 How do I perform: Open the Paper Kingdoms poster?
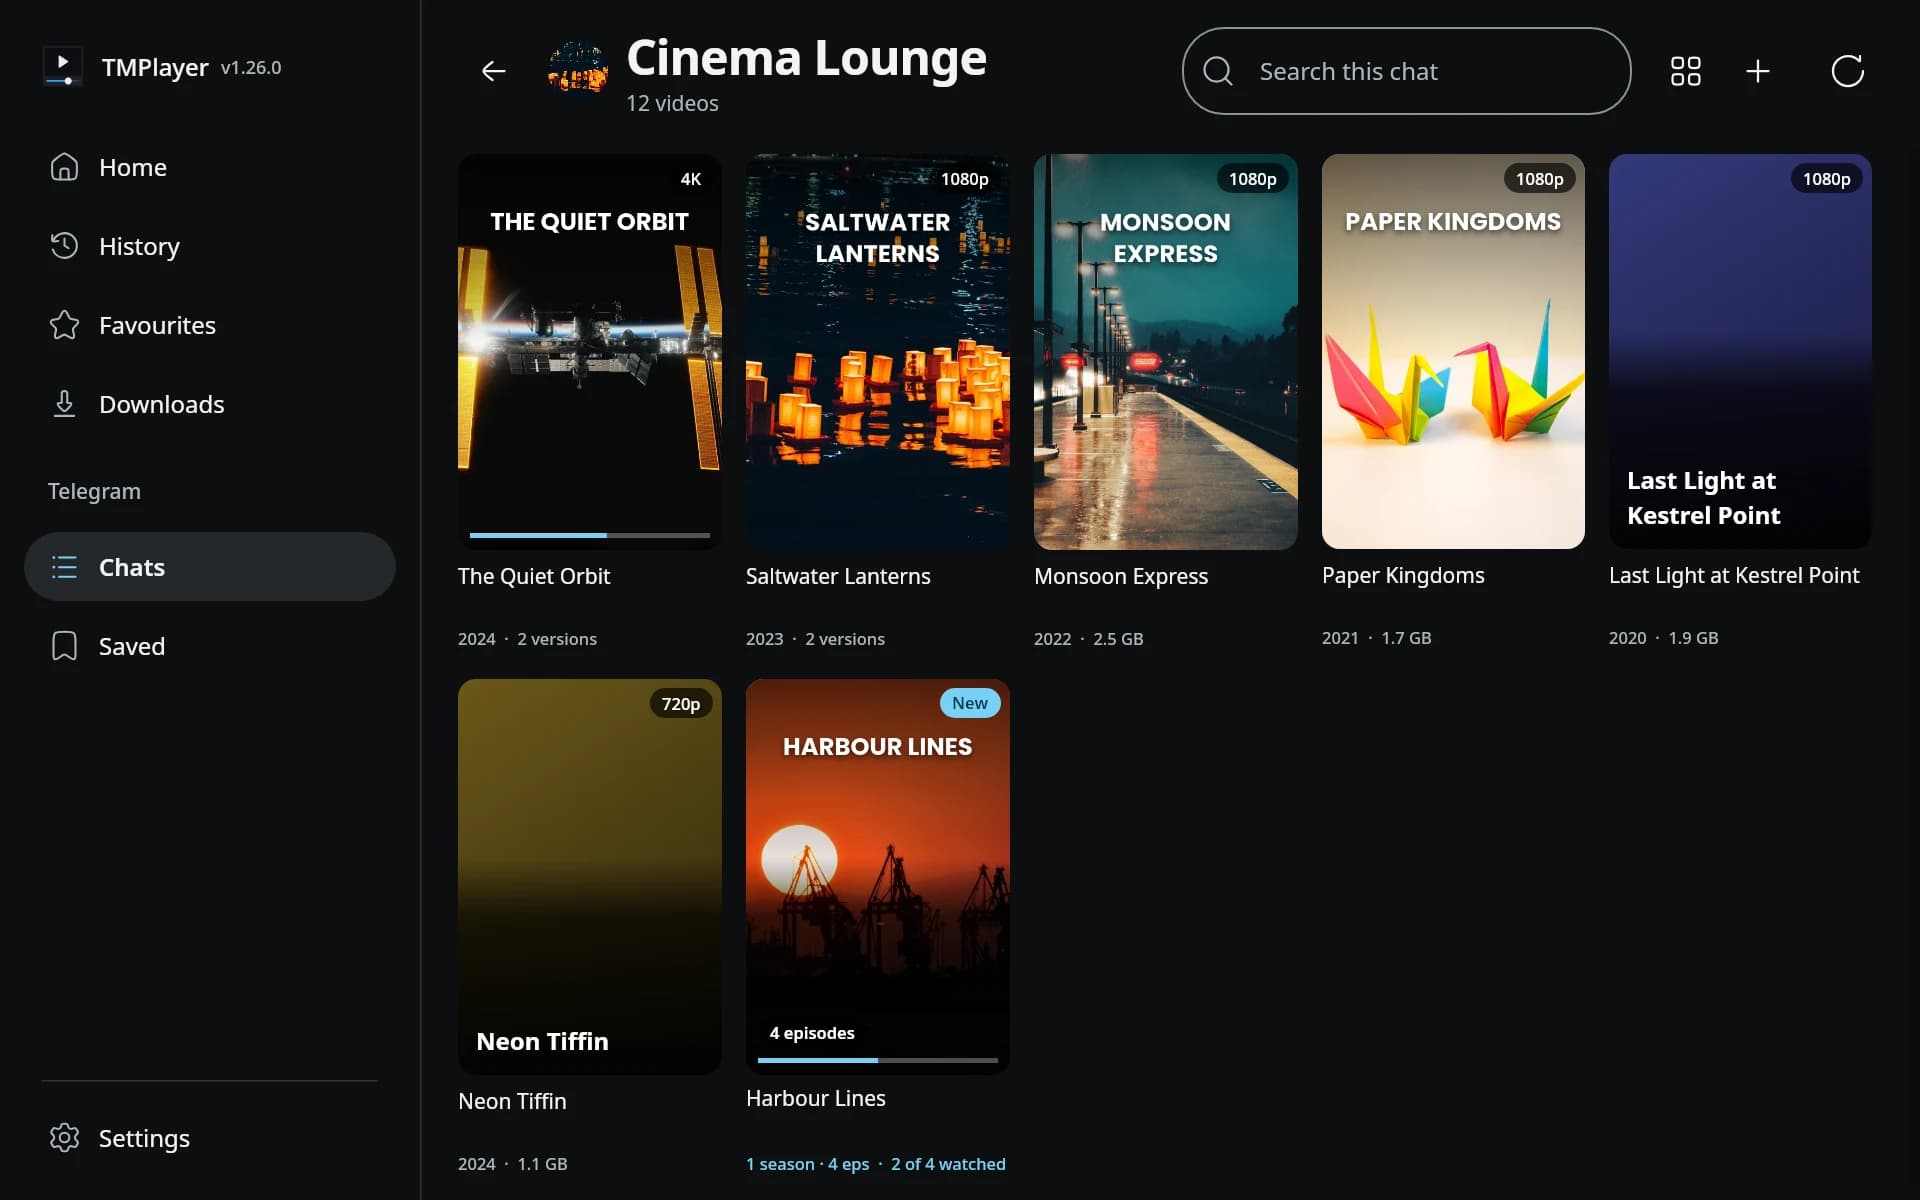pyautogui.click(x=1453, y=351)
